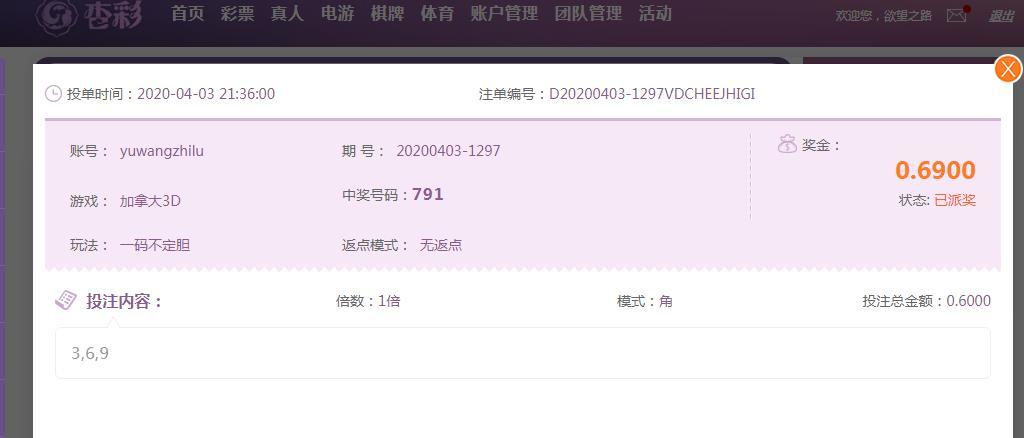Viewport: 1024px width, 438px height.
Task: Click the site logo icon
Action: [57, 14]
